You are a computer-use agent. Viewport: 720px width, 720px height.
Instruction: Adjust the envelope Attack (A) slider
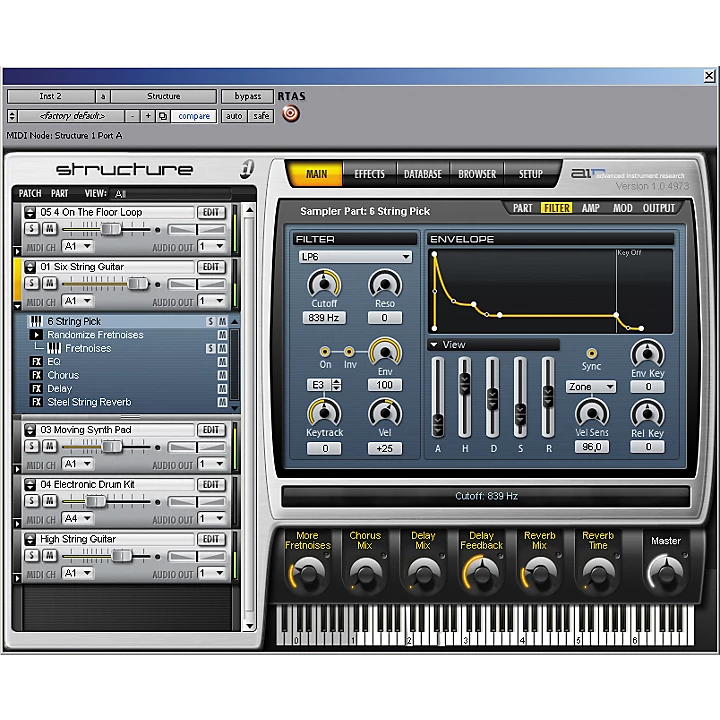click(x=438, y=424)
